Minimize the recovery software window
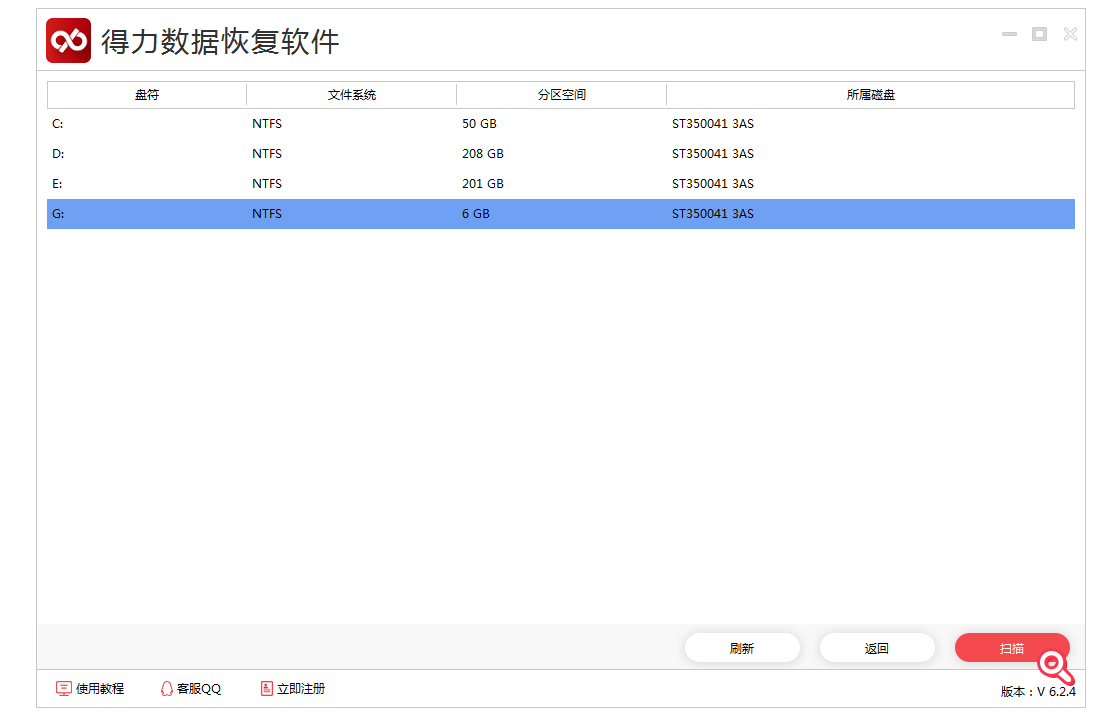This screenshot has height=717, width=1120. 1009,34
